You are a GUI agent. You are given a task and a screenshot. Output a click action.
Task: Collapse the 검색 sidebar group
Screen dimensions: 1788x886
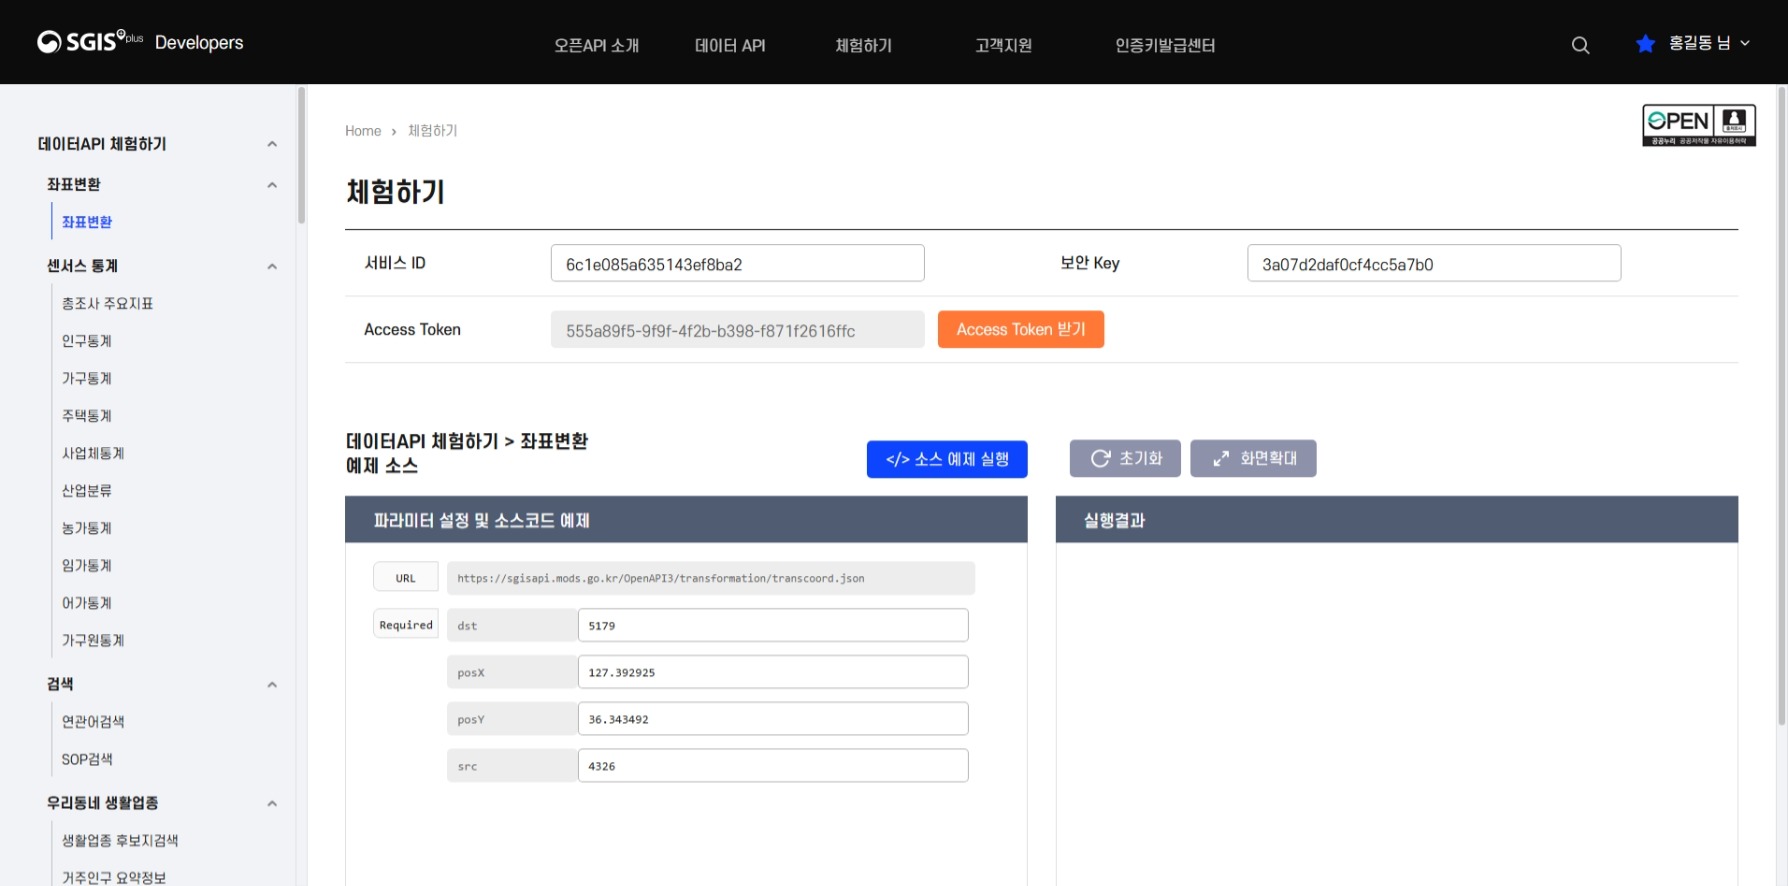[x=272, y=684]
